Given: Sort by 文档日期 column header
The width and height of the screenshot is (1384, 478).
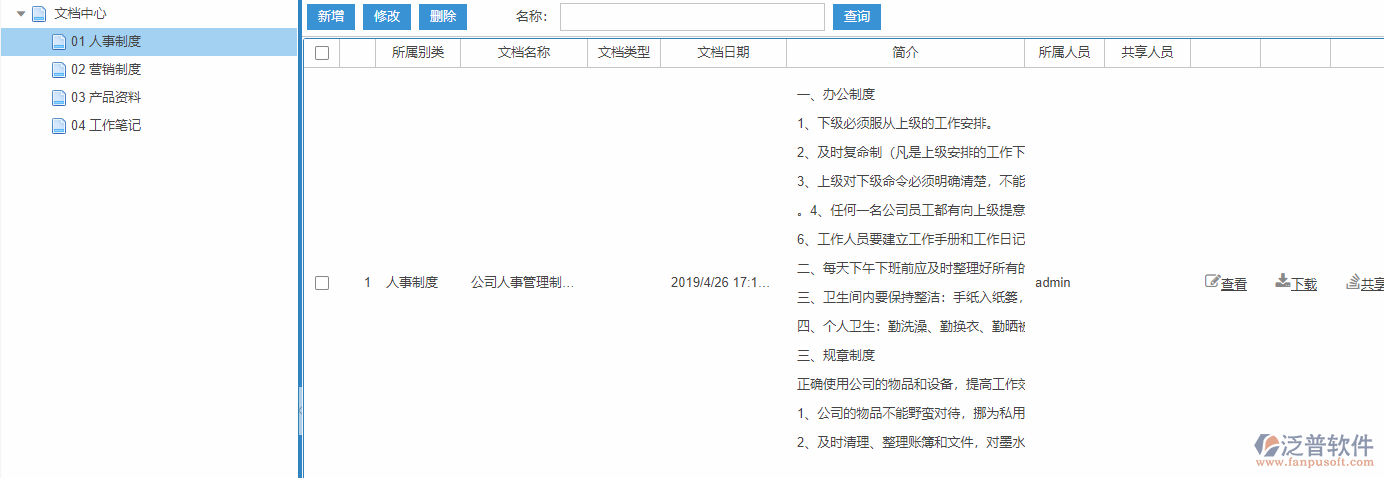Looking at the screenshot, I should click(x=723, y=53).
